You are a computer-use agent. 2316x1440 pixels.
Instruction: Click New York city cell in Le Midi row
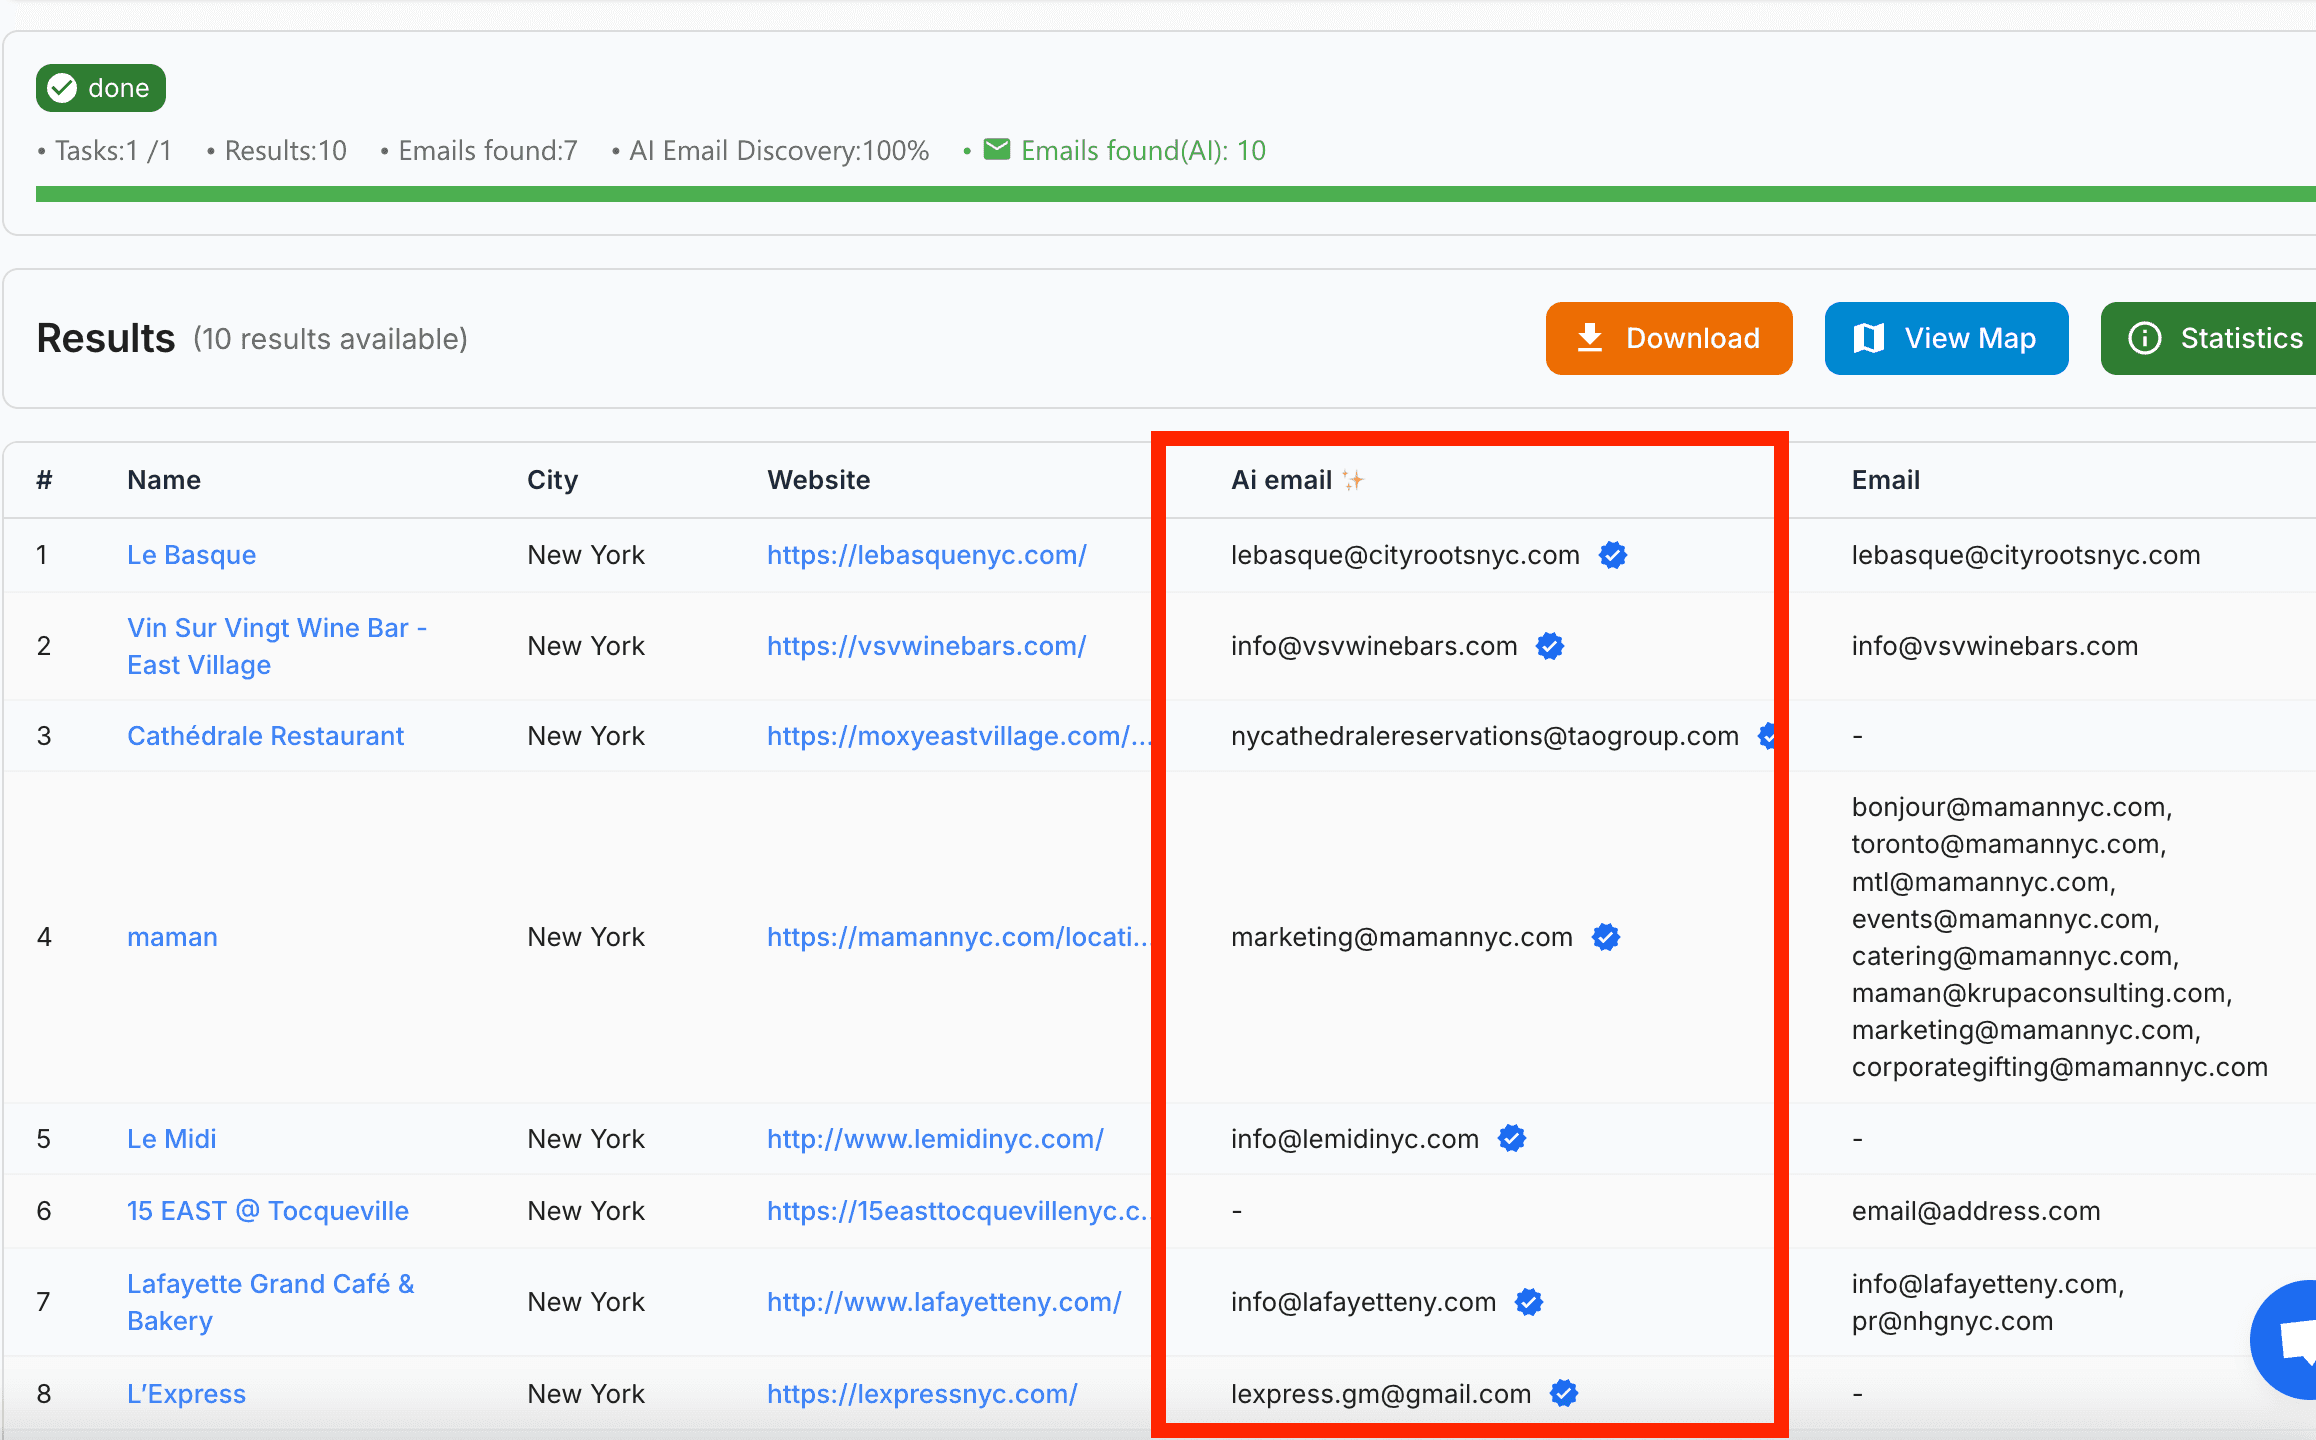pyautogui.click(x=586, y=1139)
